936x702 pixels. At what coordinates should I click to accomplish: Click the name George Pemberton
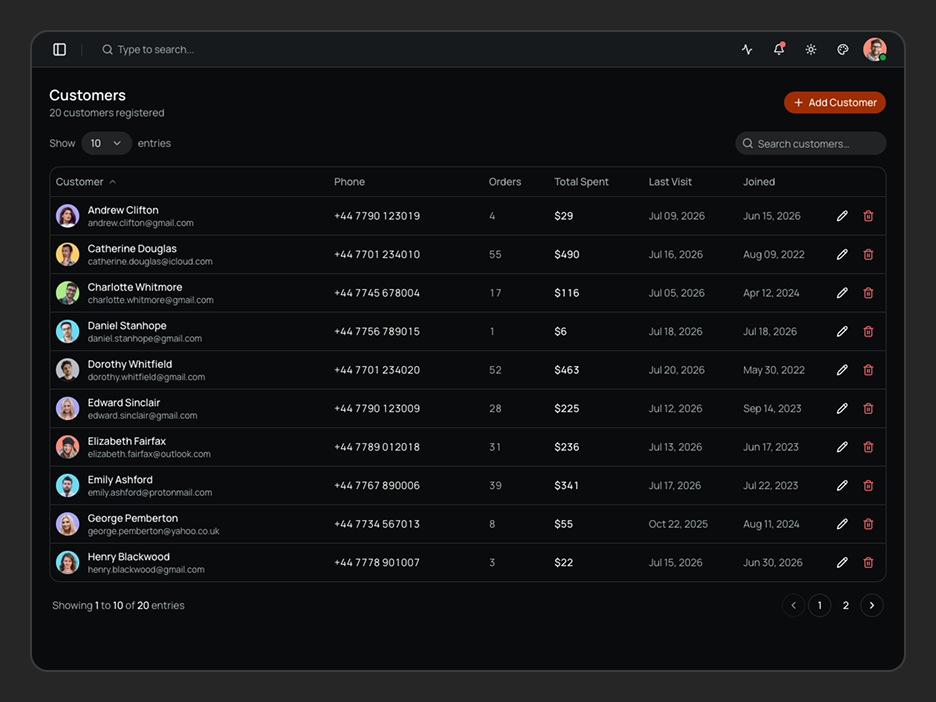coord(133,518)
